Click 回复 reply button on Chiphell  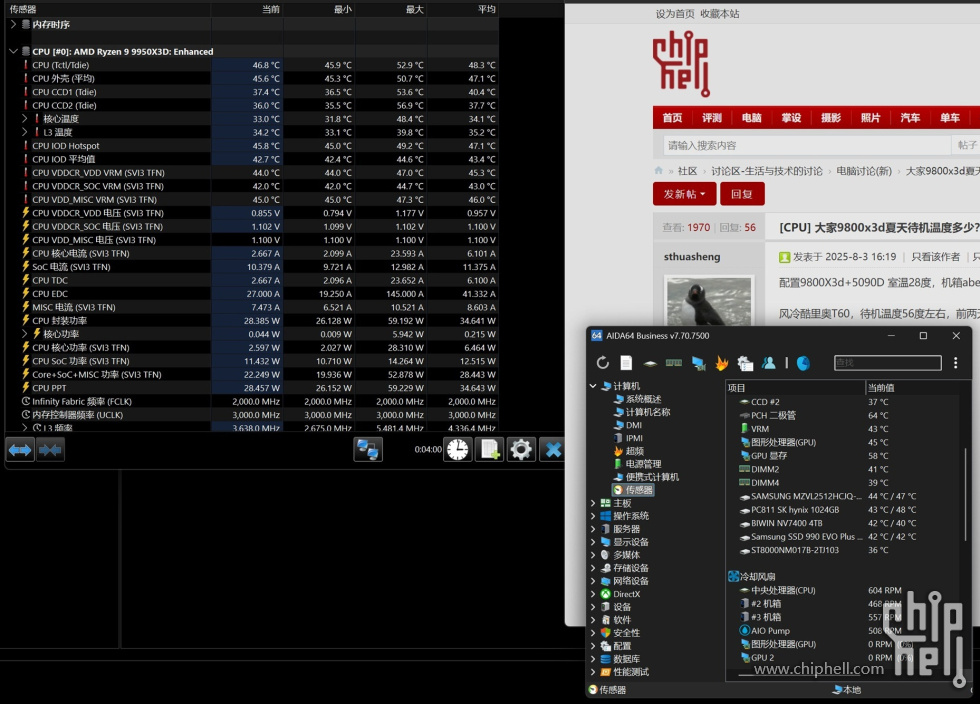point(742,194)
